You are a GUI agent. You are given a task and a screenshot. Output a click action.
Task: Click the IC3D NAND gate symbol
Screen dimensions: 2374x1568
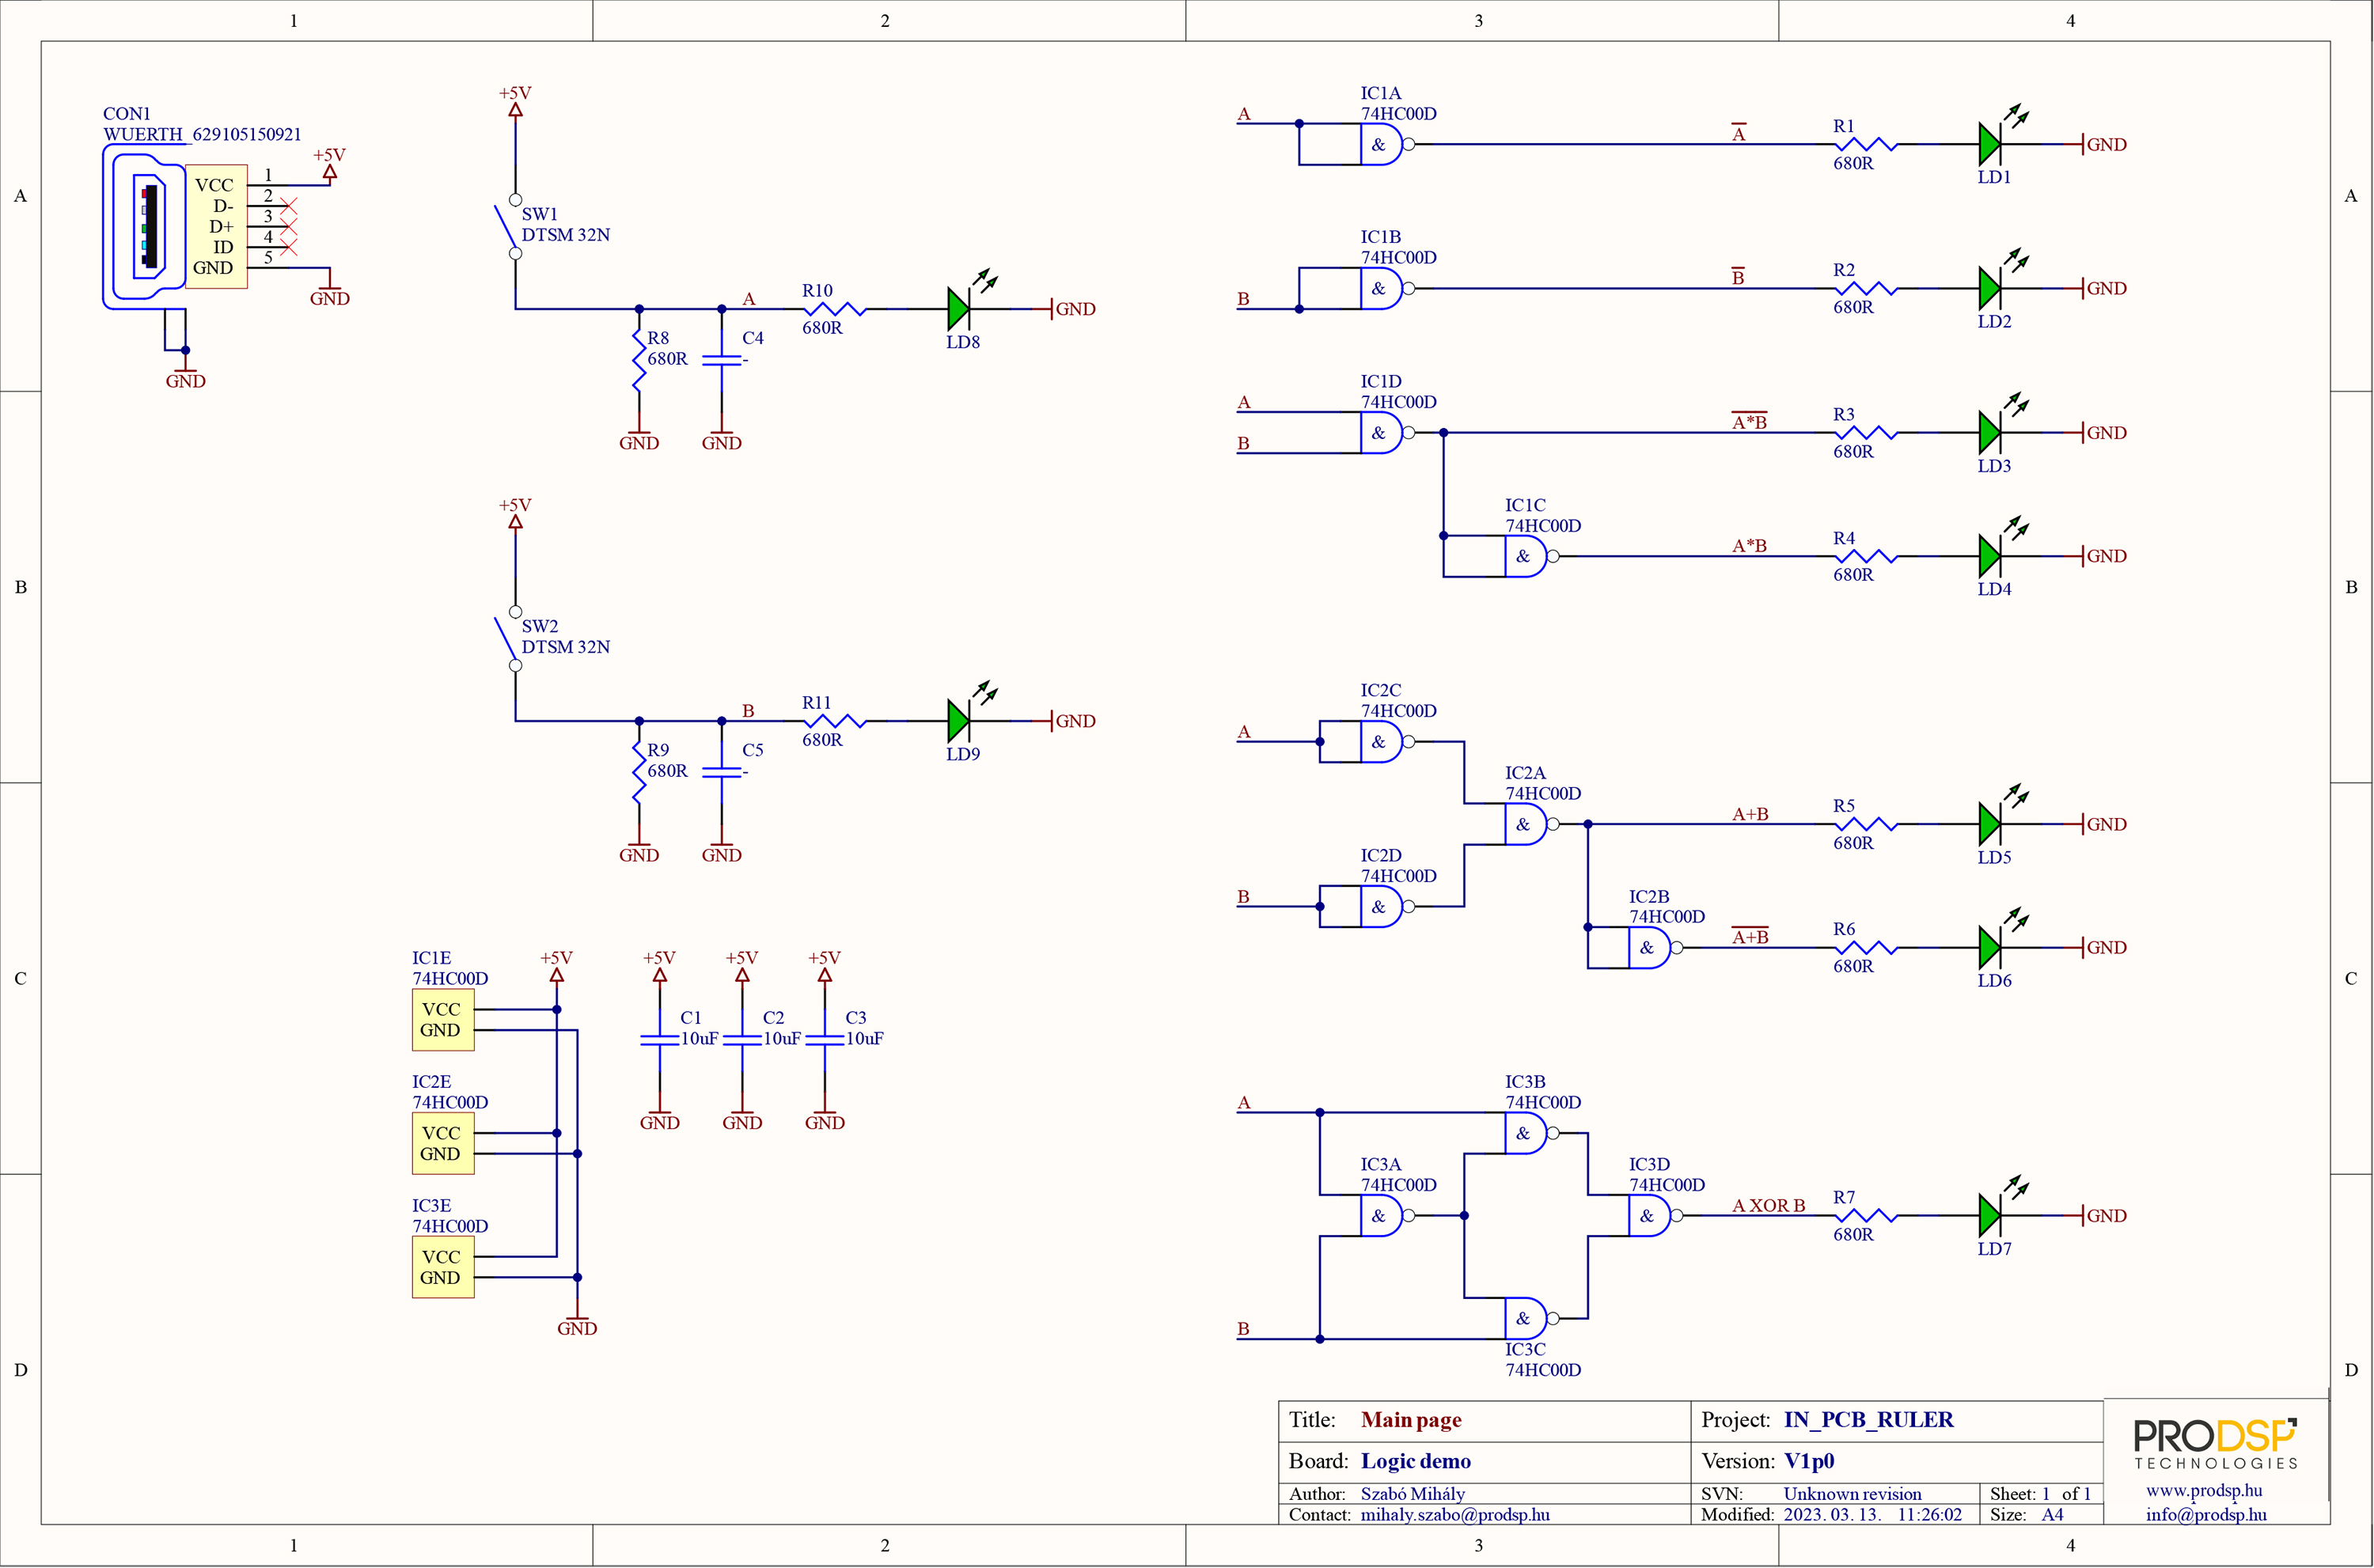tap(1655, 1216)
